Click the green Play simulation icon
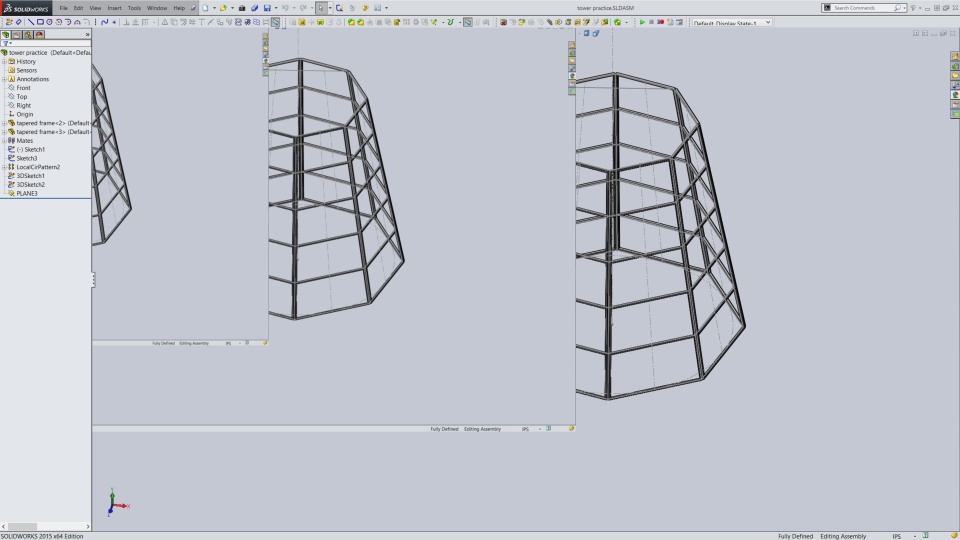 click(x=642, y=22)
